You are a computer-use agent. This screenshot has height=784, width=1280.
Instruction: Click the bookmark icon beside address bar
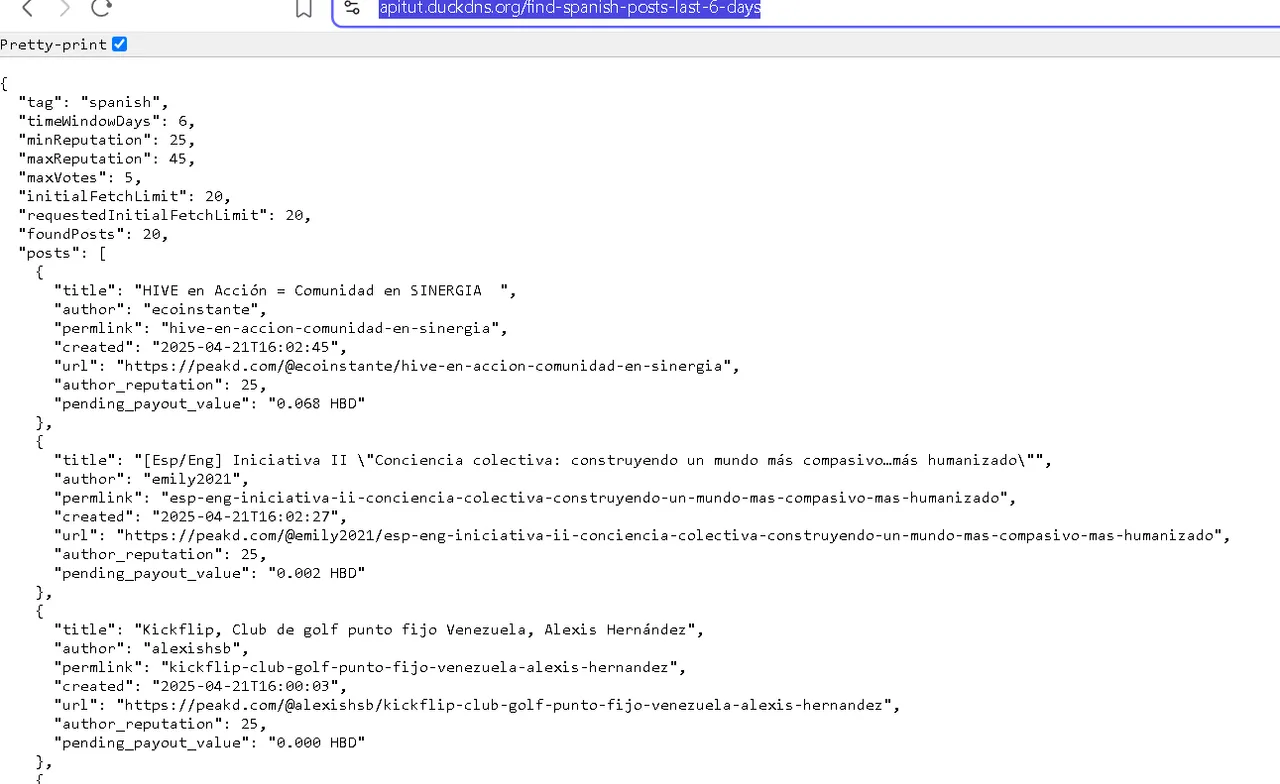304,9
